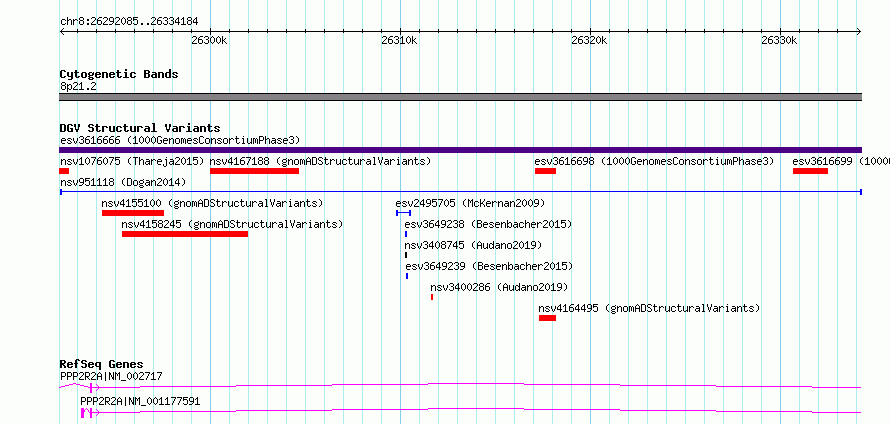Click the 26330k ruler tick label
Viewport: 890px width, 424px height.
click(780, 40)
